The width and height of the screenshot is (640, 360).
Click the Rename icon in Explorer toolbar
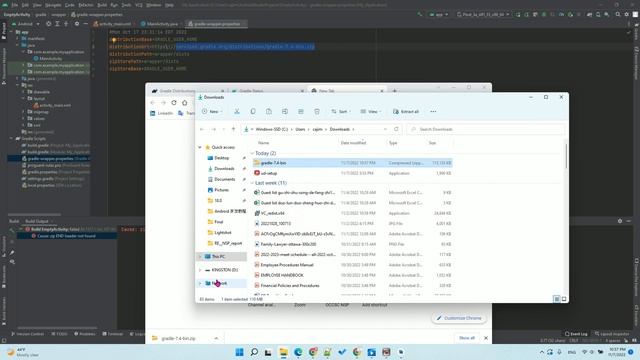coord(285,111)
